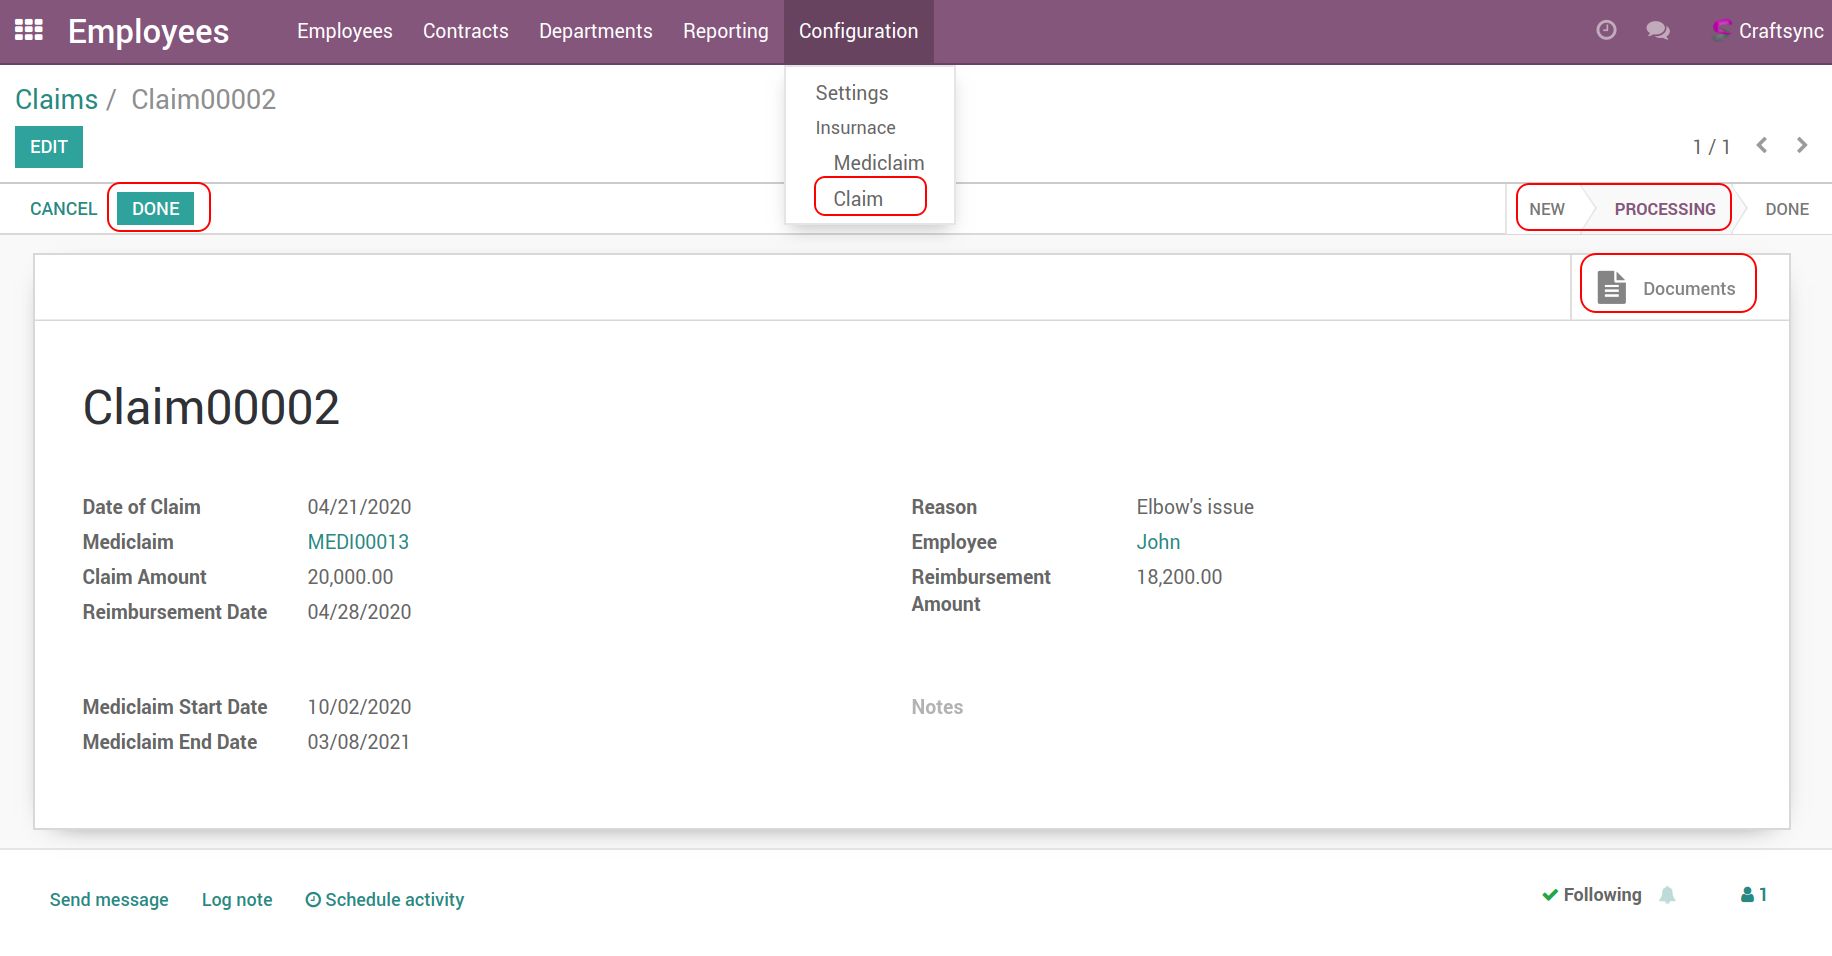The height and width of the screenshot is (956, 1832).
Task: Click the EDIT button
Action: (49, 147)
